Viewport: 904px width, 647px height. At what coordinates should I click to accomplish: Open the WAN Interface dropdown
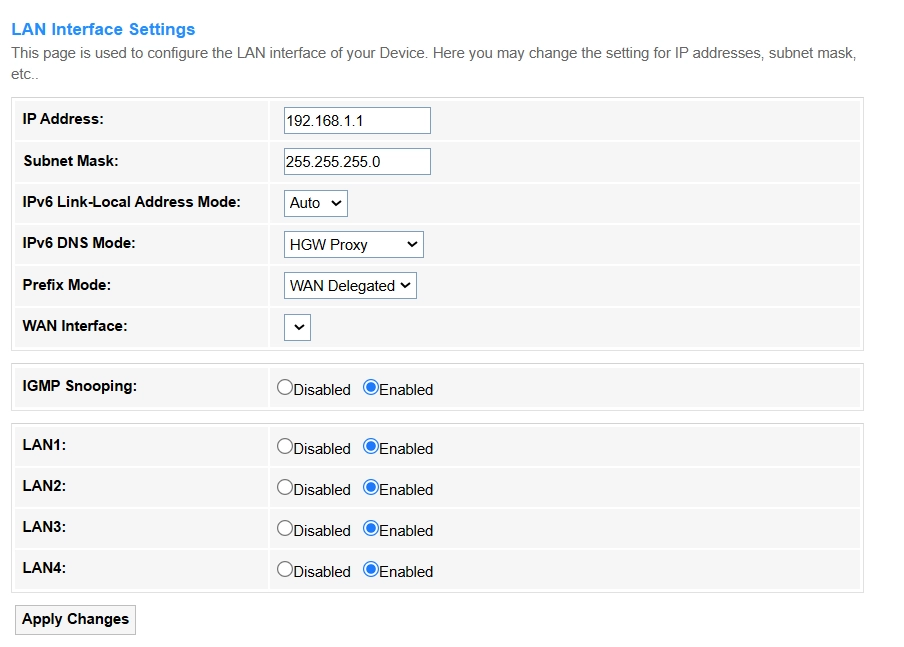(298, 327)
